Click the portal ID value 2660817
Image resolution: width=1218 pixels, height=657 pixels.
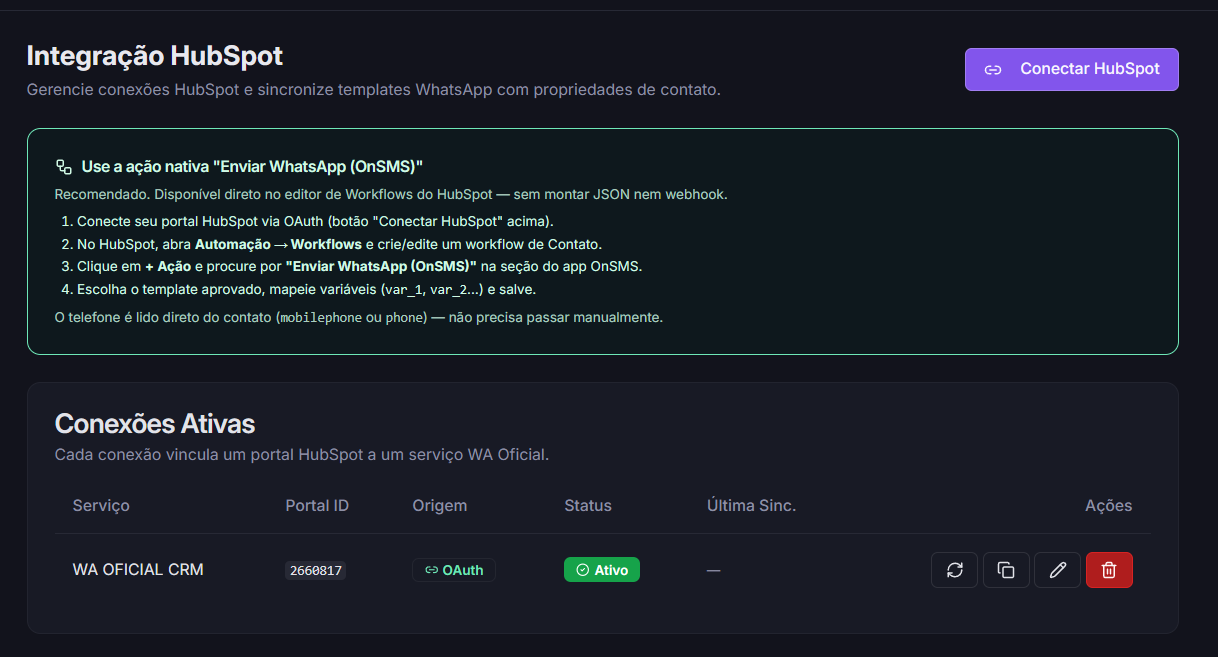(315, 571)
